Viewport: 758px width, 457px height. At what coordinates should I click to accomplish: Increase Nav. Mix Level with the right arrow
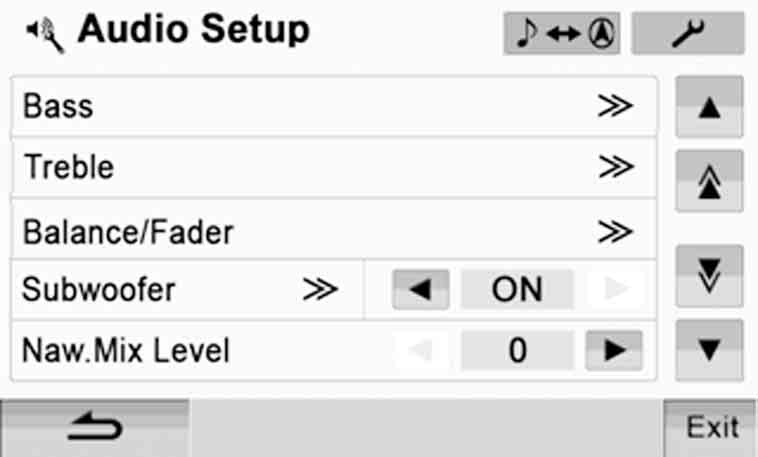(614, 351)
